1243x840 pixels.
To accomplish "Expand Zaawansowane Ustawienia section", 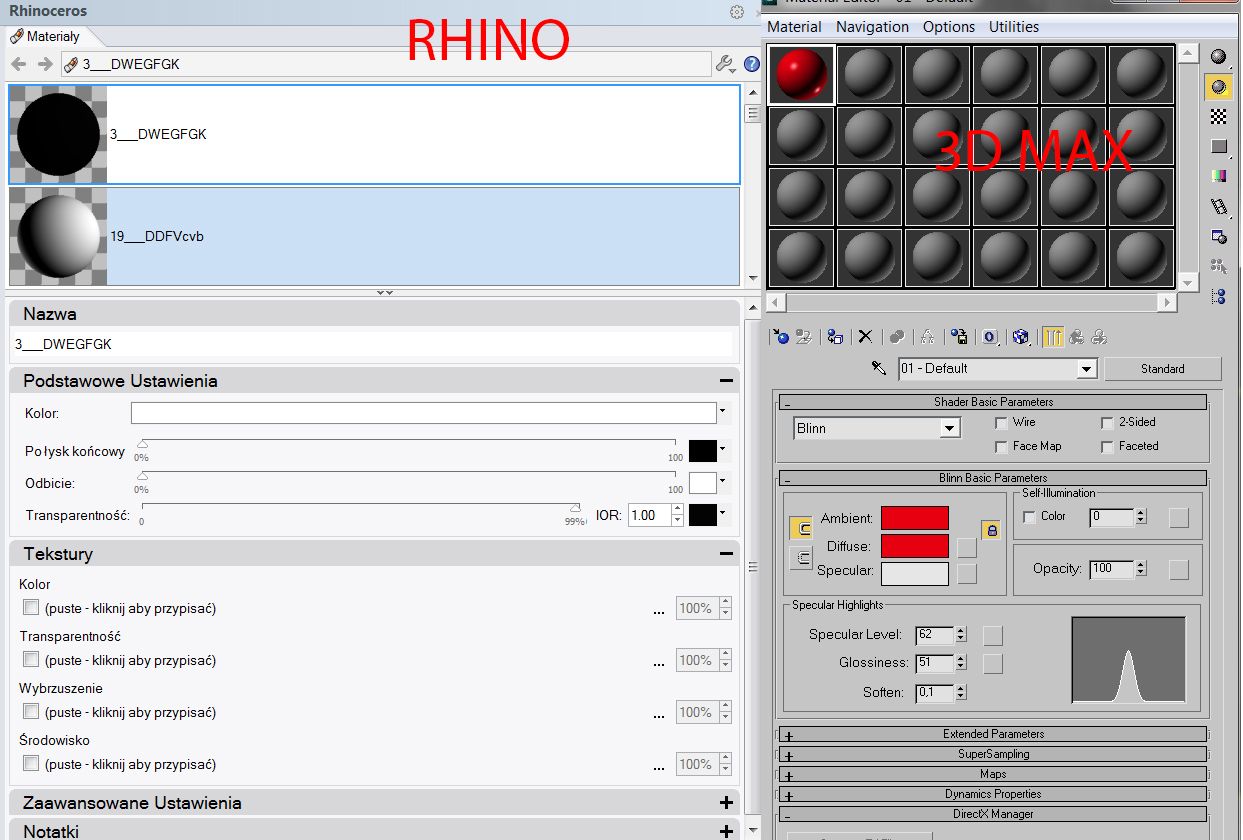I will [726, 803].
